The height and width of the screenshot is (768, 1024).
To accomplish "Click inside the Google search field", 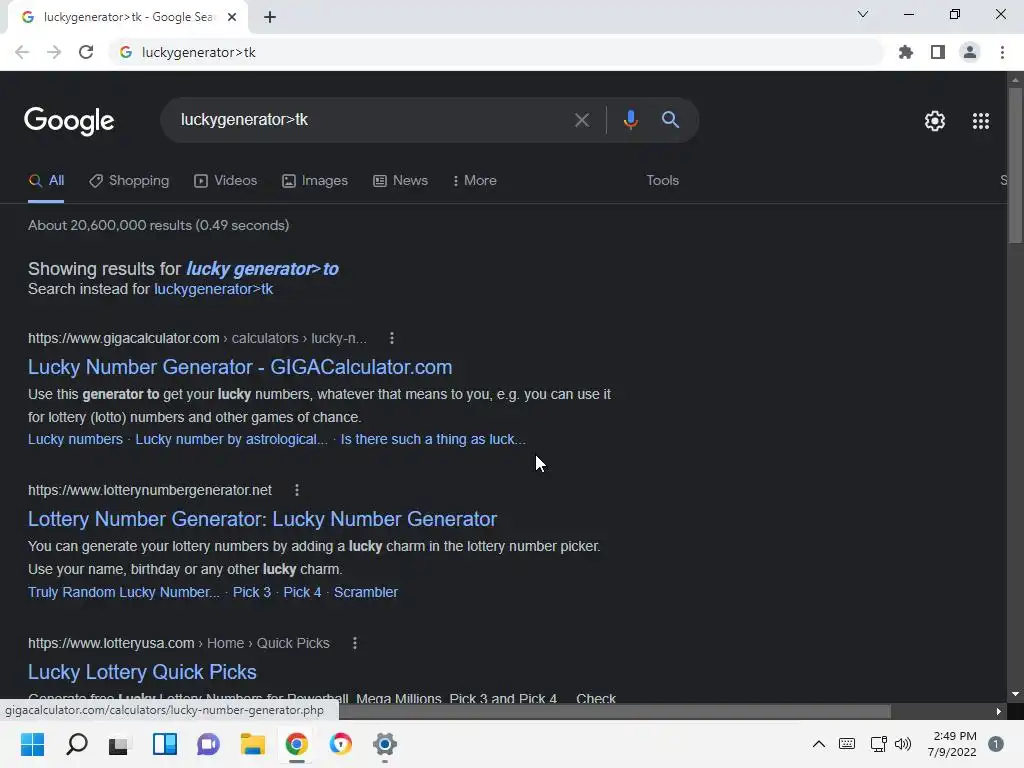I will [372, 120].
